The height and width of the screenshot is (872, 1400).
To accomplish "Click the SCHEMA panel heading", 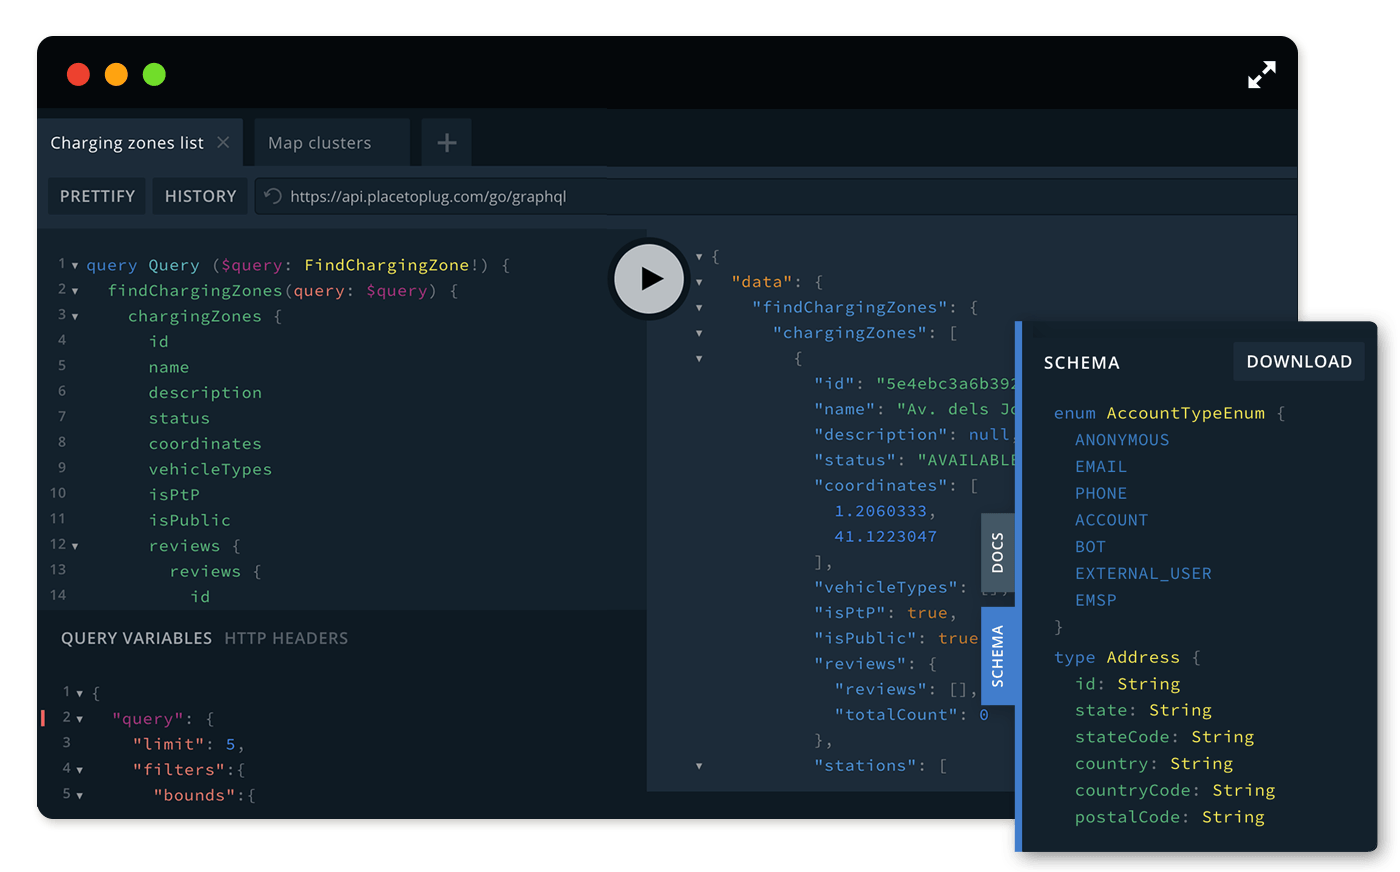I will 1082,363.
